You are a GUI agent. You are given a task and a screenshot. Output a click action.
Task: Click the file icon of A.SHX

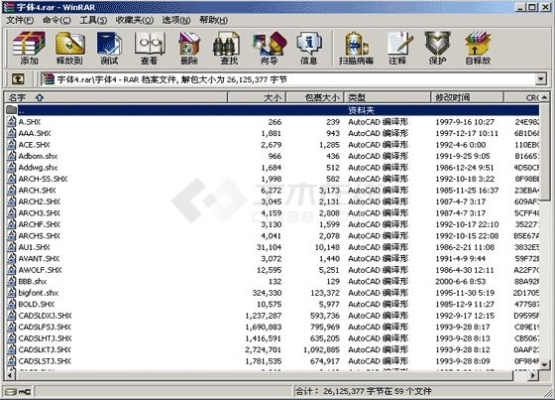tap(11, 122)
